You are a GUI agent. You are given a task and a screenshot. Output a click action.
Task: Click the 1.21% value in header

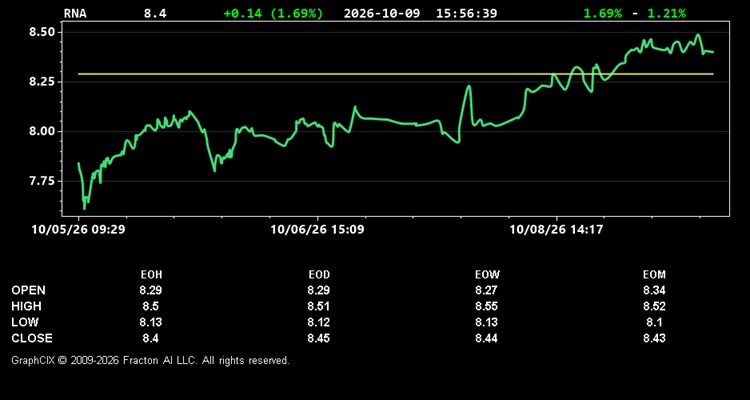(x=666, y=13)
